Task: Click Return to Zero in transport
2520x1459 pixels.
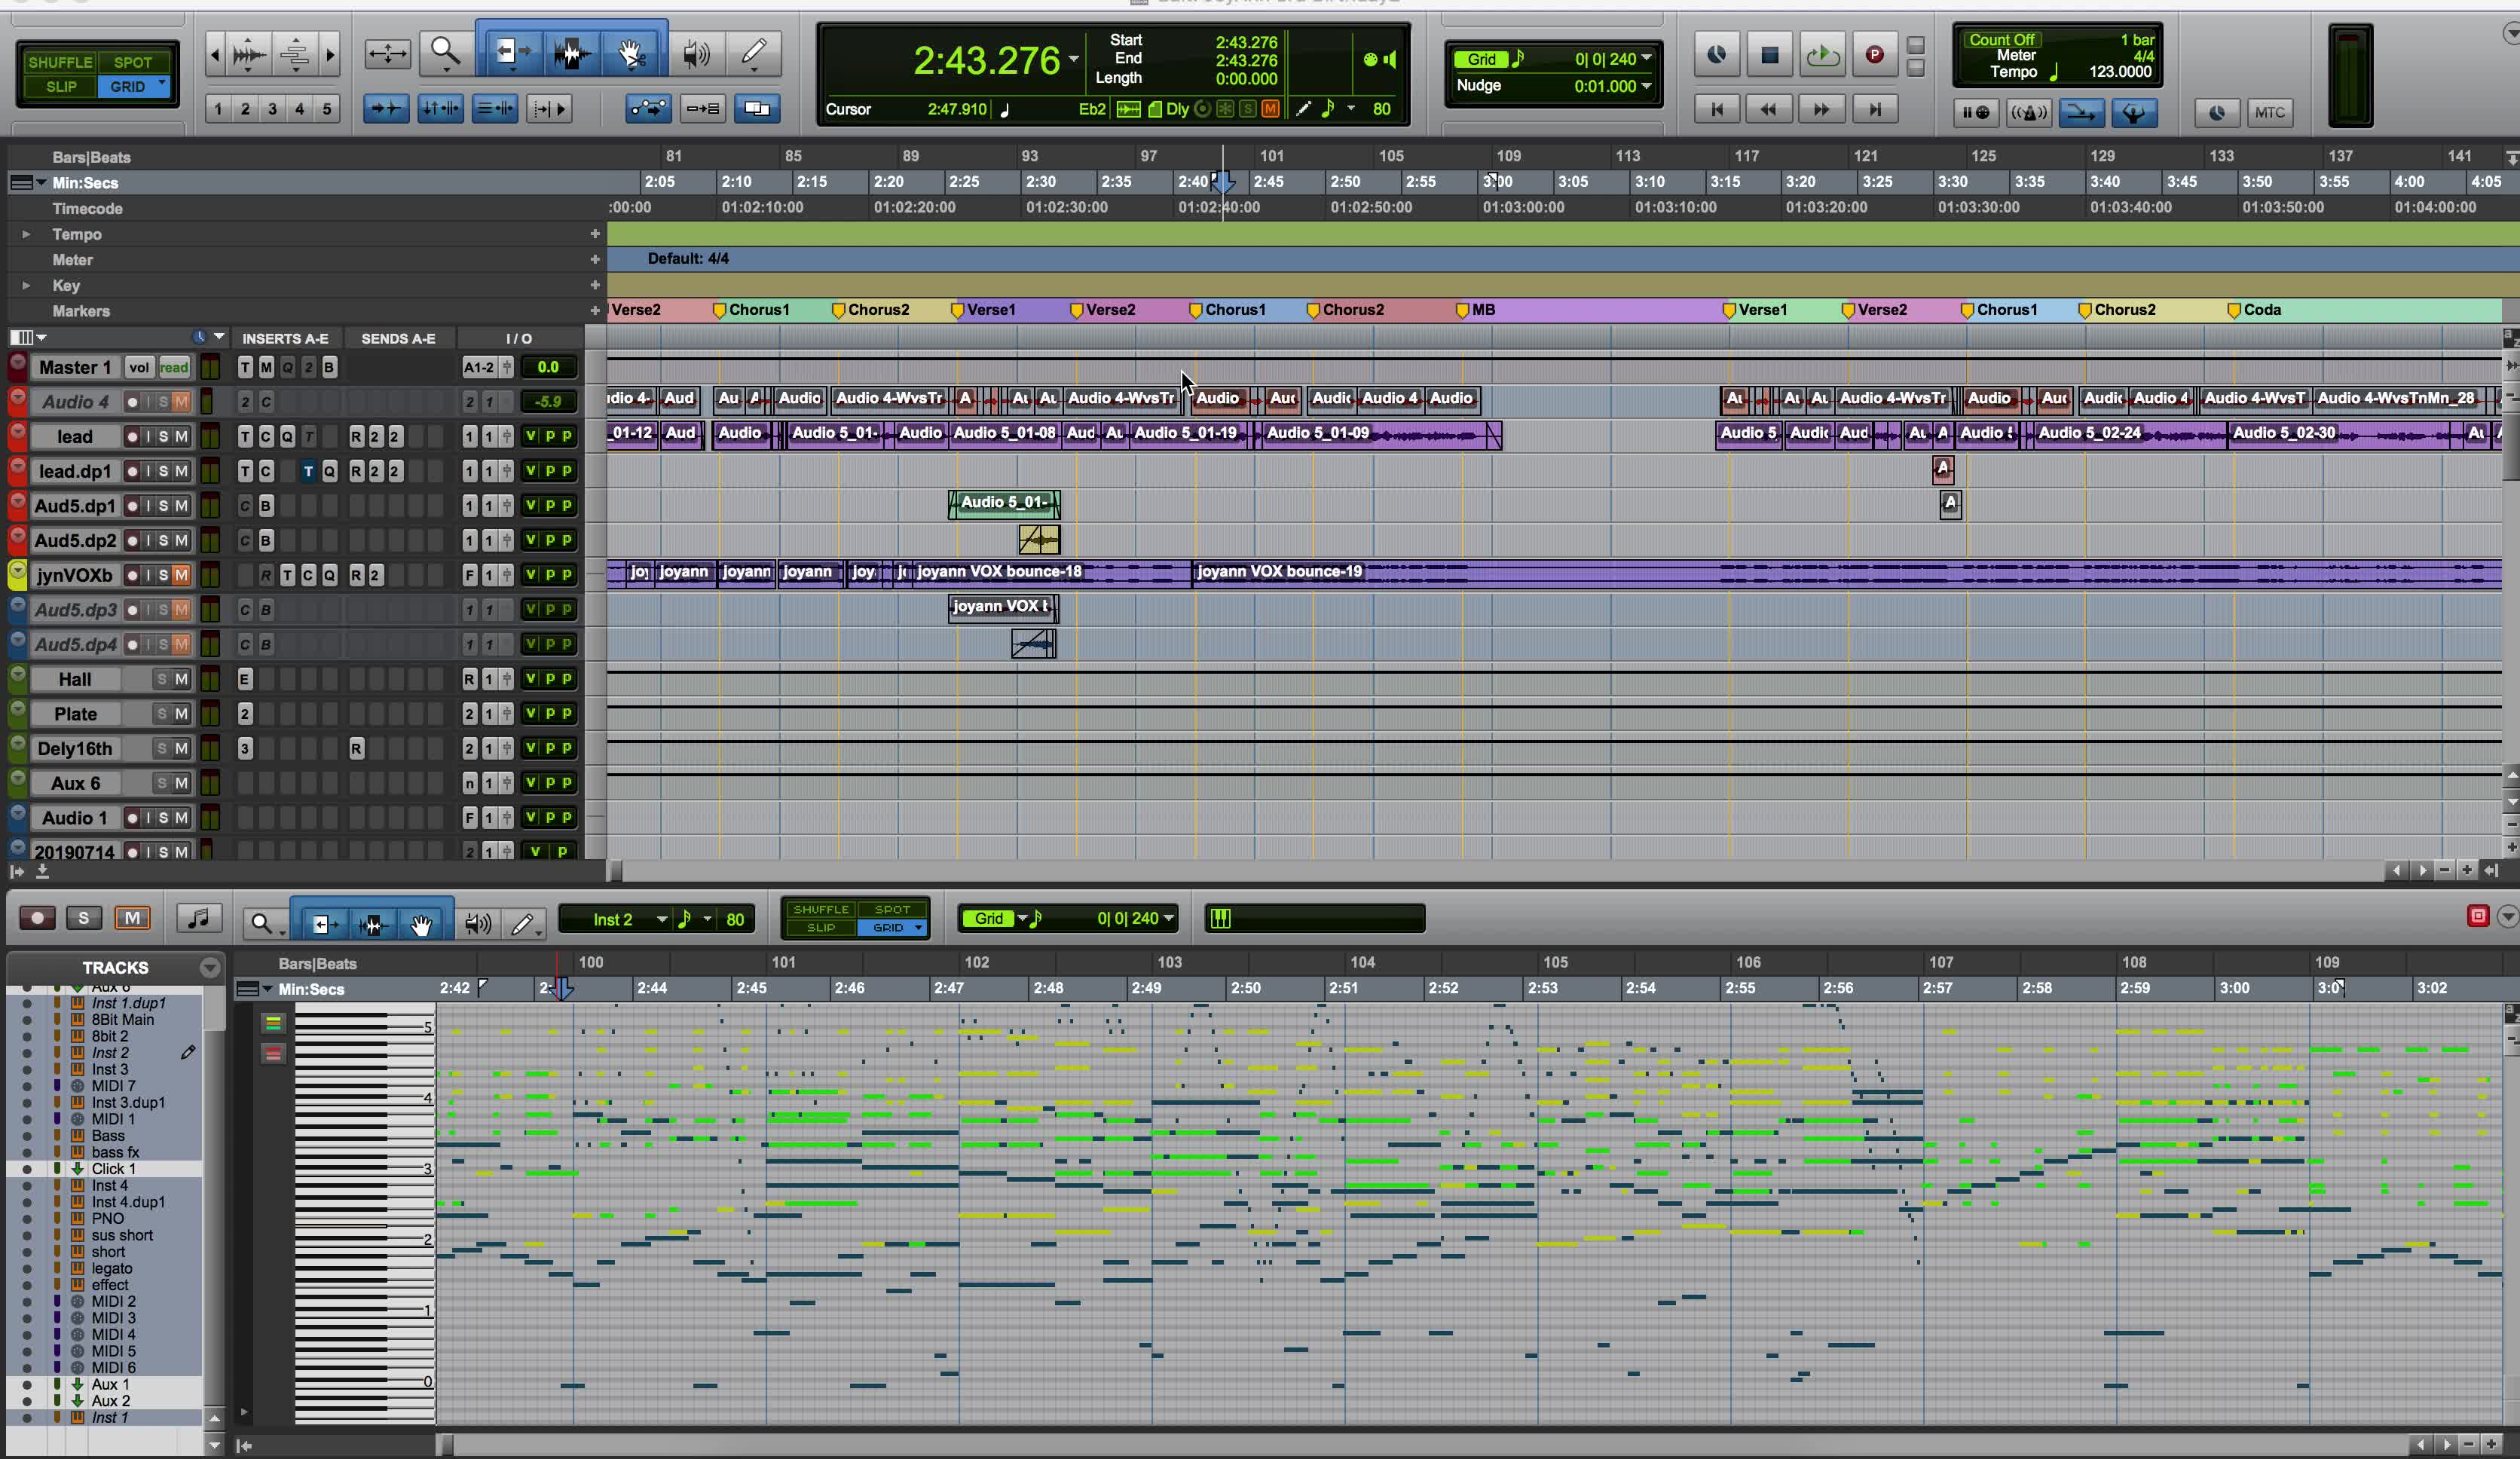Action: 1717,109
